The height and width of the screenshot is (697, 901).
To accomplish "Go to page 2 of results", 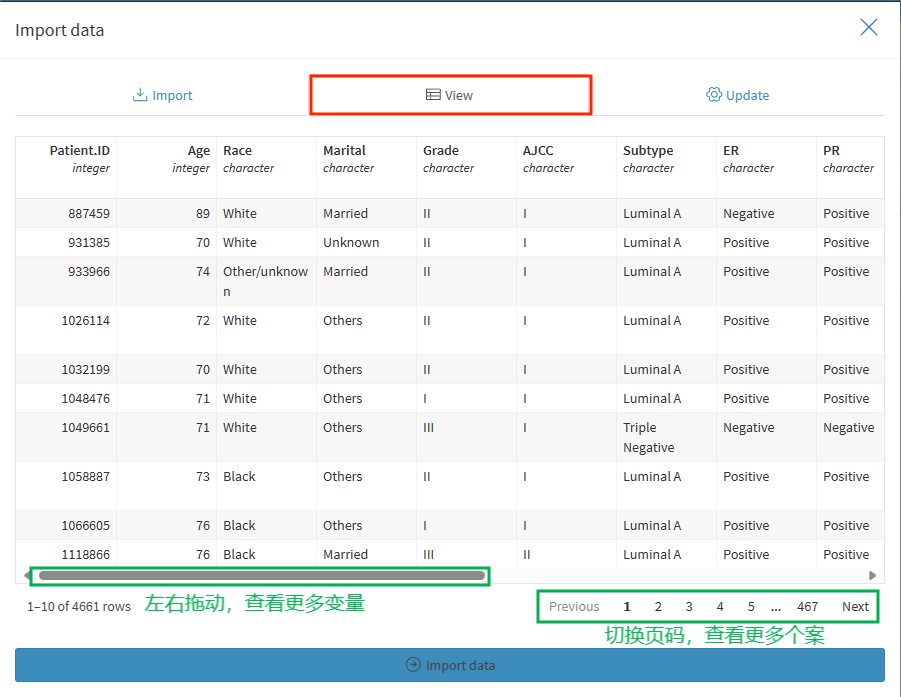I will [x=658, y=606].
